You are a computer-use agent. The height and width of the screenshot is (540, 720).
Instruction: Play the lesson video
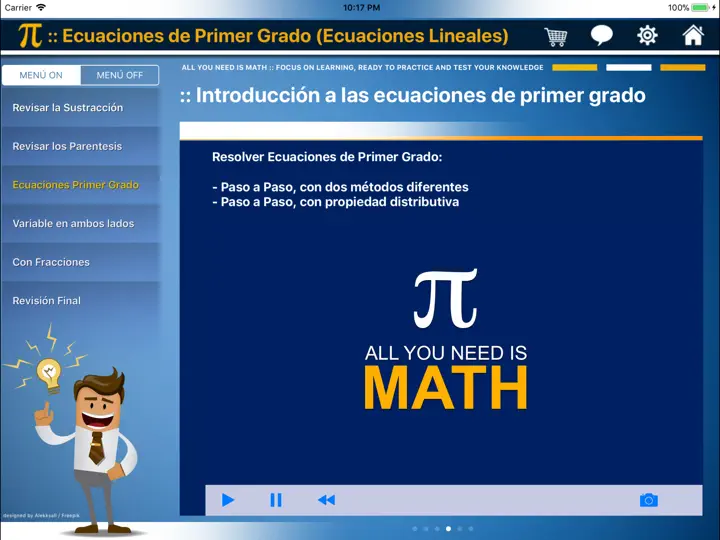(228, 500)
